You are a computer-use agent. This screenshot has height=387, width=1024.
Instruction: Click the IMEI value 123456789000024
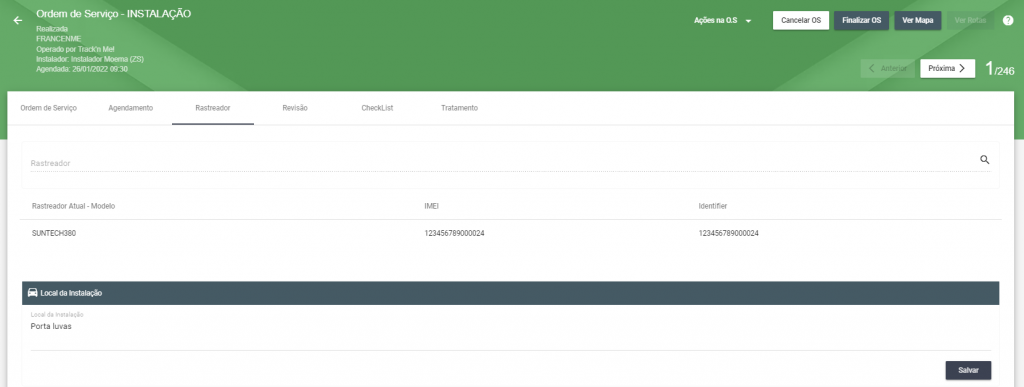pyautogui.click(x=455, y=233)
